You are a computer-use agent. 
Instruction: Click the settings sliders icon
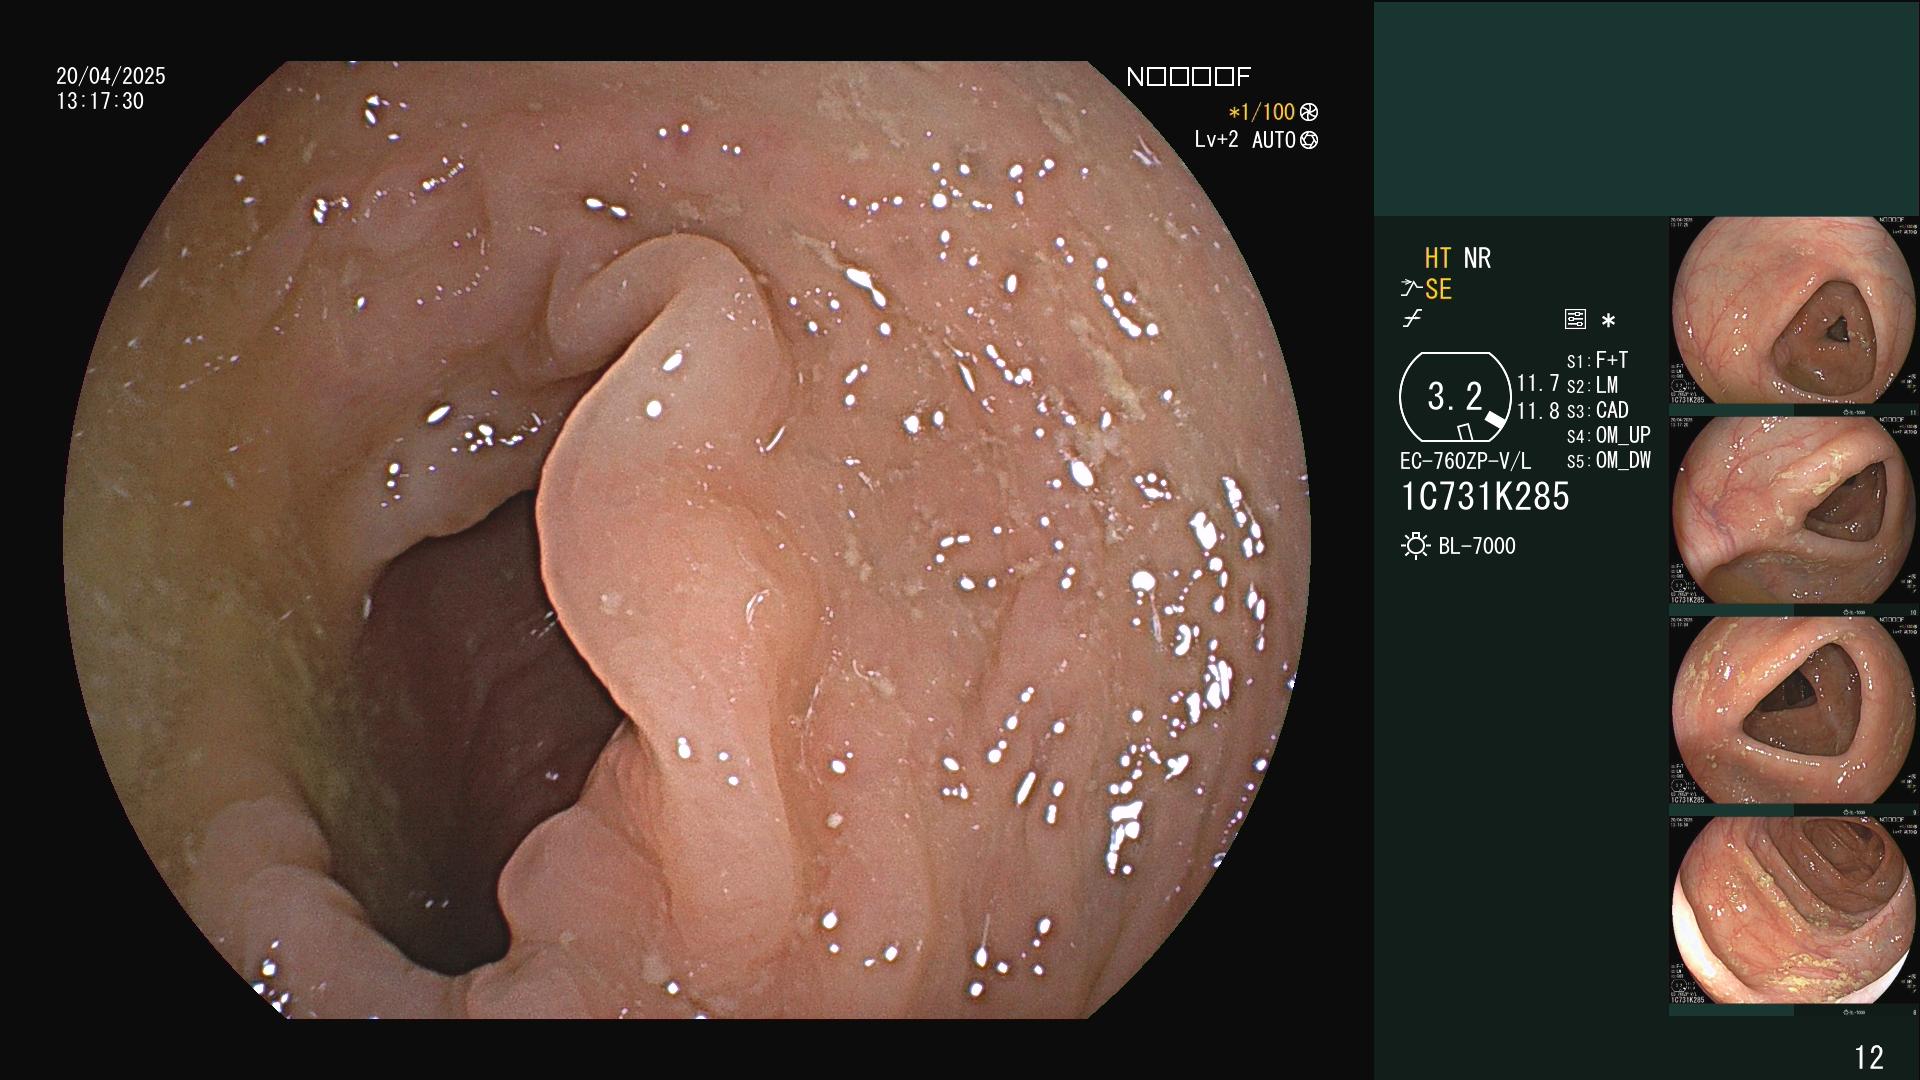point(1575,320)
